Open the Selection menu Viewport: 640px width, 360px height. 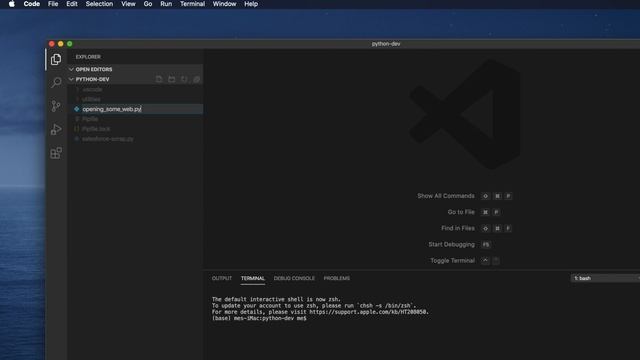(99, 4)
